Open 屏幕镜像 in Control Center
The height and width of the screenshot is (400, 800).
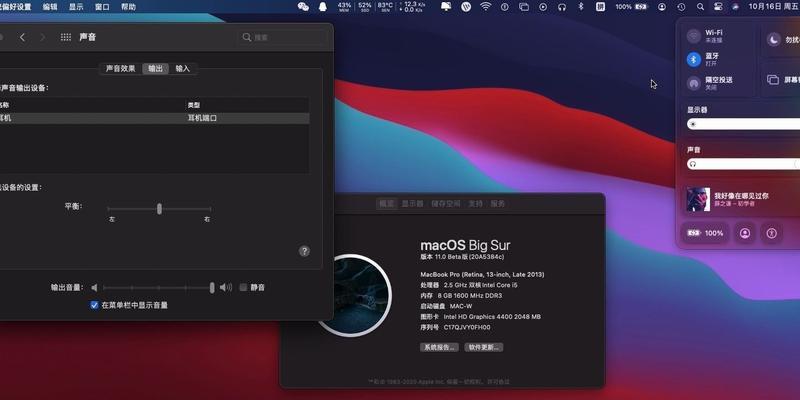coord(773,80)
